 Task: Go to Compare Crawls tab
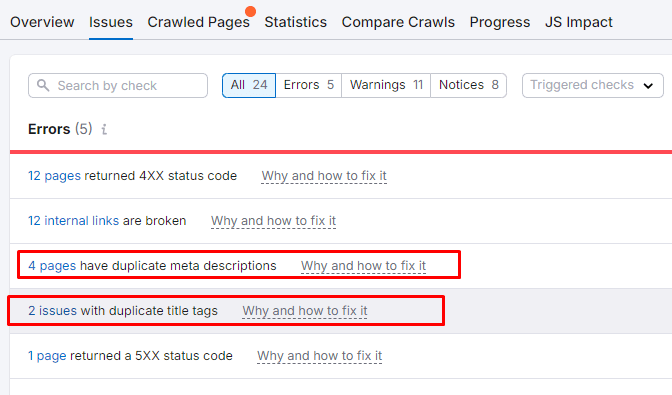pyautogui.click(x=398, y=22)
